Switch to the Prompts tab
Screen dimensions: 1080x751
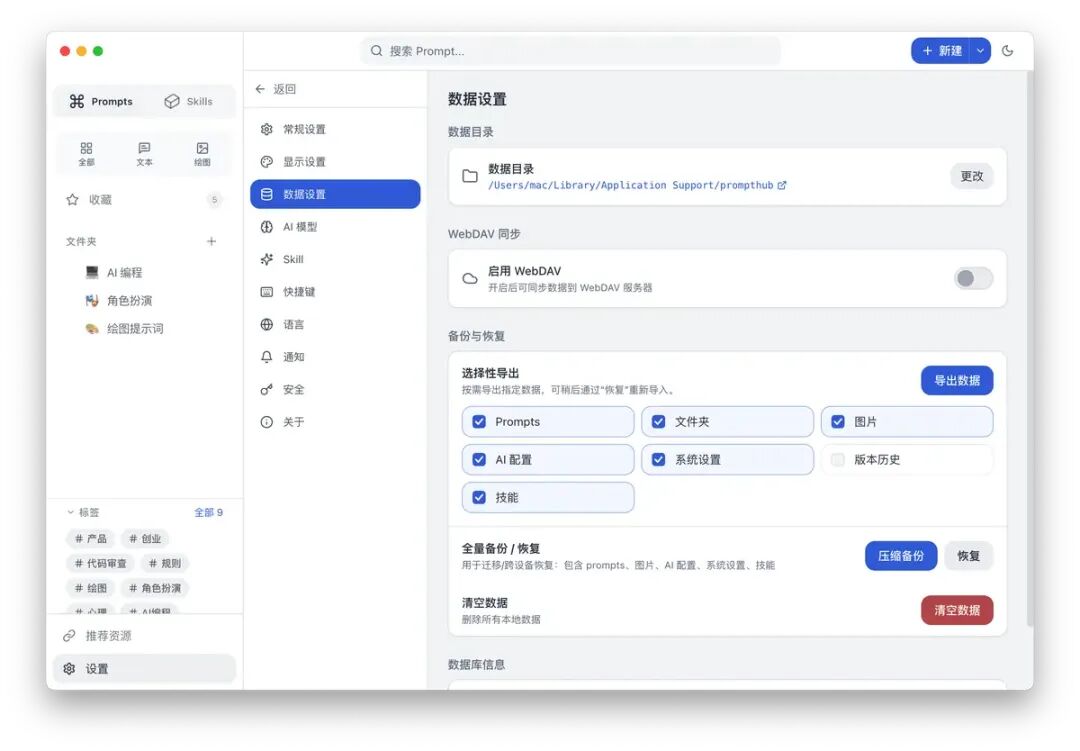tap(101, 101)
